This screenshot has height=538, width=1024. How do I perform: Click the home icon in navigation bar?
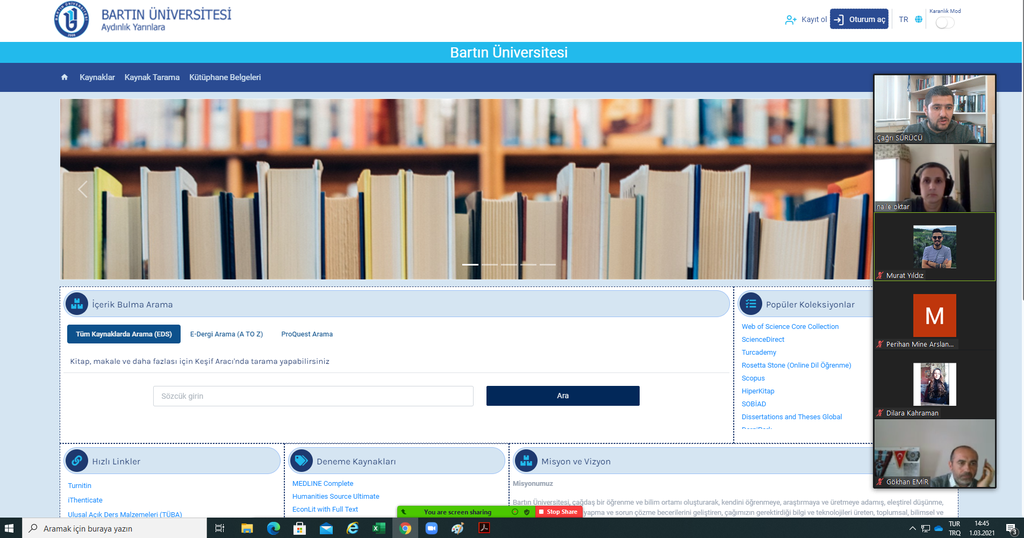click(x=65, y=77)
